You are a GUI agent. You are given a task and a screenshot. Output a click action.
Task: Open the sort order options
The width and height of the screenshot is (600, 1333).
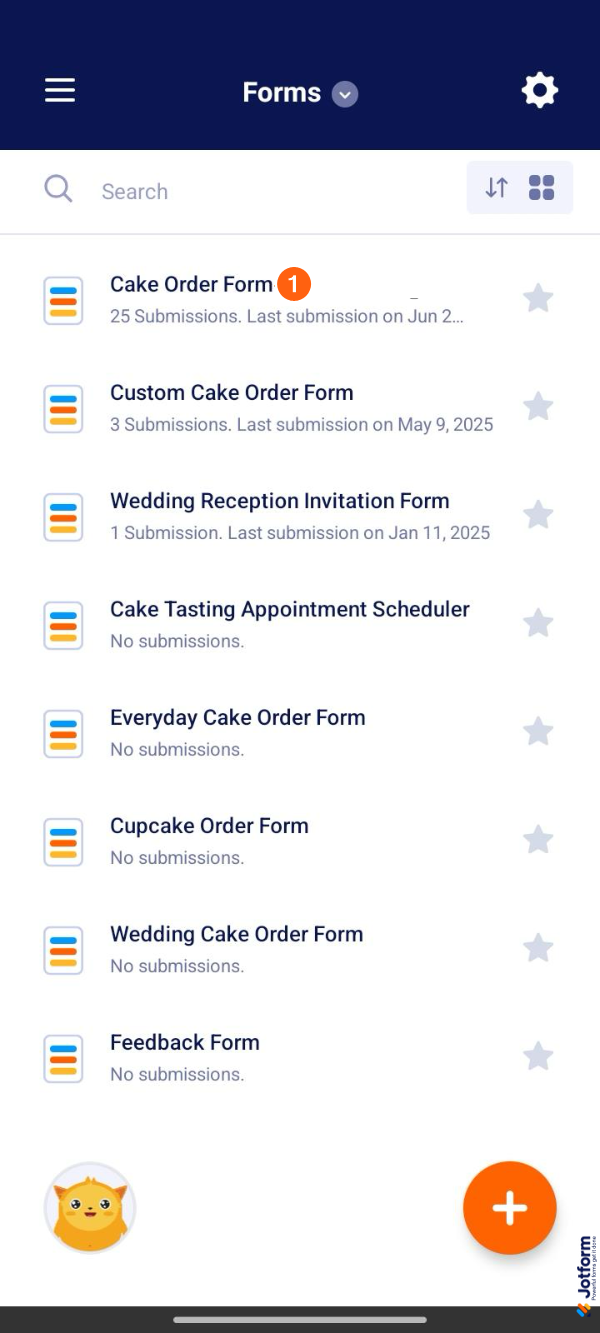click(497, 187)
